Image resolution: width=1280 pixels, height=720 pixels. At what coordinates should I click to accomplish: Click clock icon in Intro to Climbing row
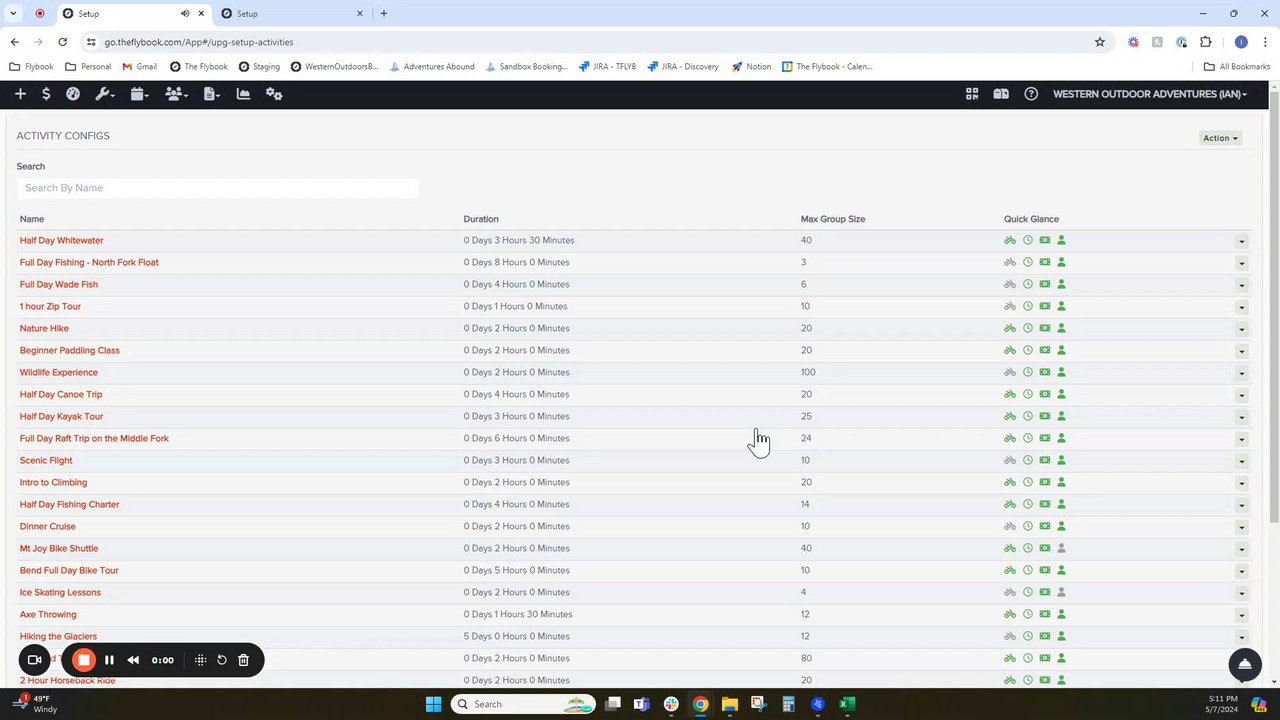pyautogui.click(x=1027, y=482)
